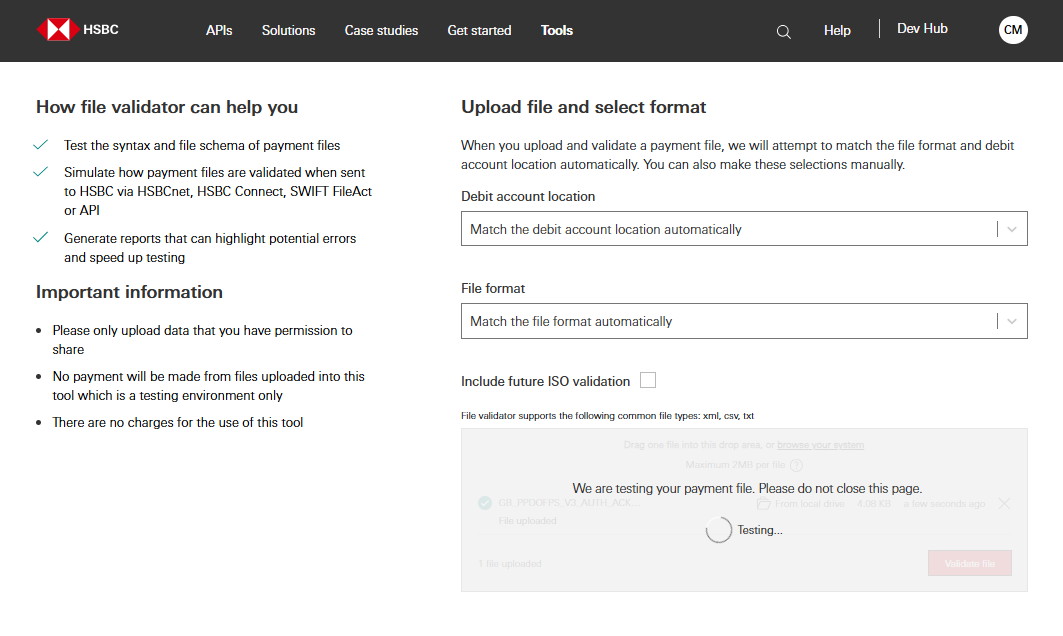Open Case studies in the navigation
Image resolution: width=1063 pixels, height=636 pixels.
[381, 30]
